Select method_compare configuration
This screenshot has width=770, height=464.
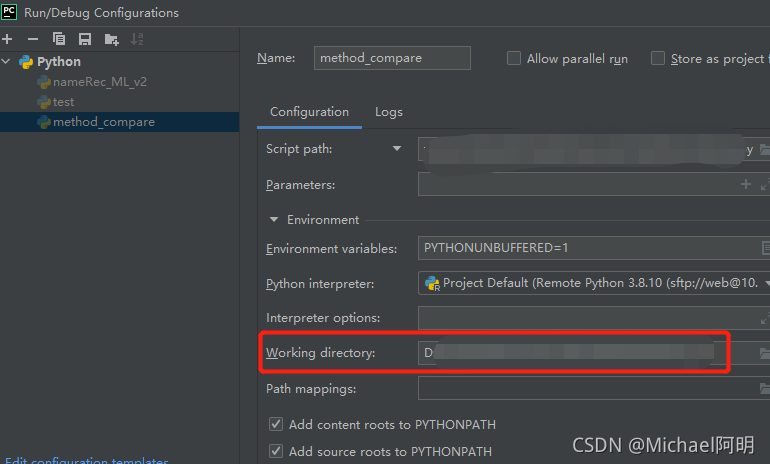(119, 122)
